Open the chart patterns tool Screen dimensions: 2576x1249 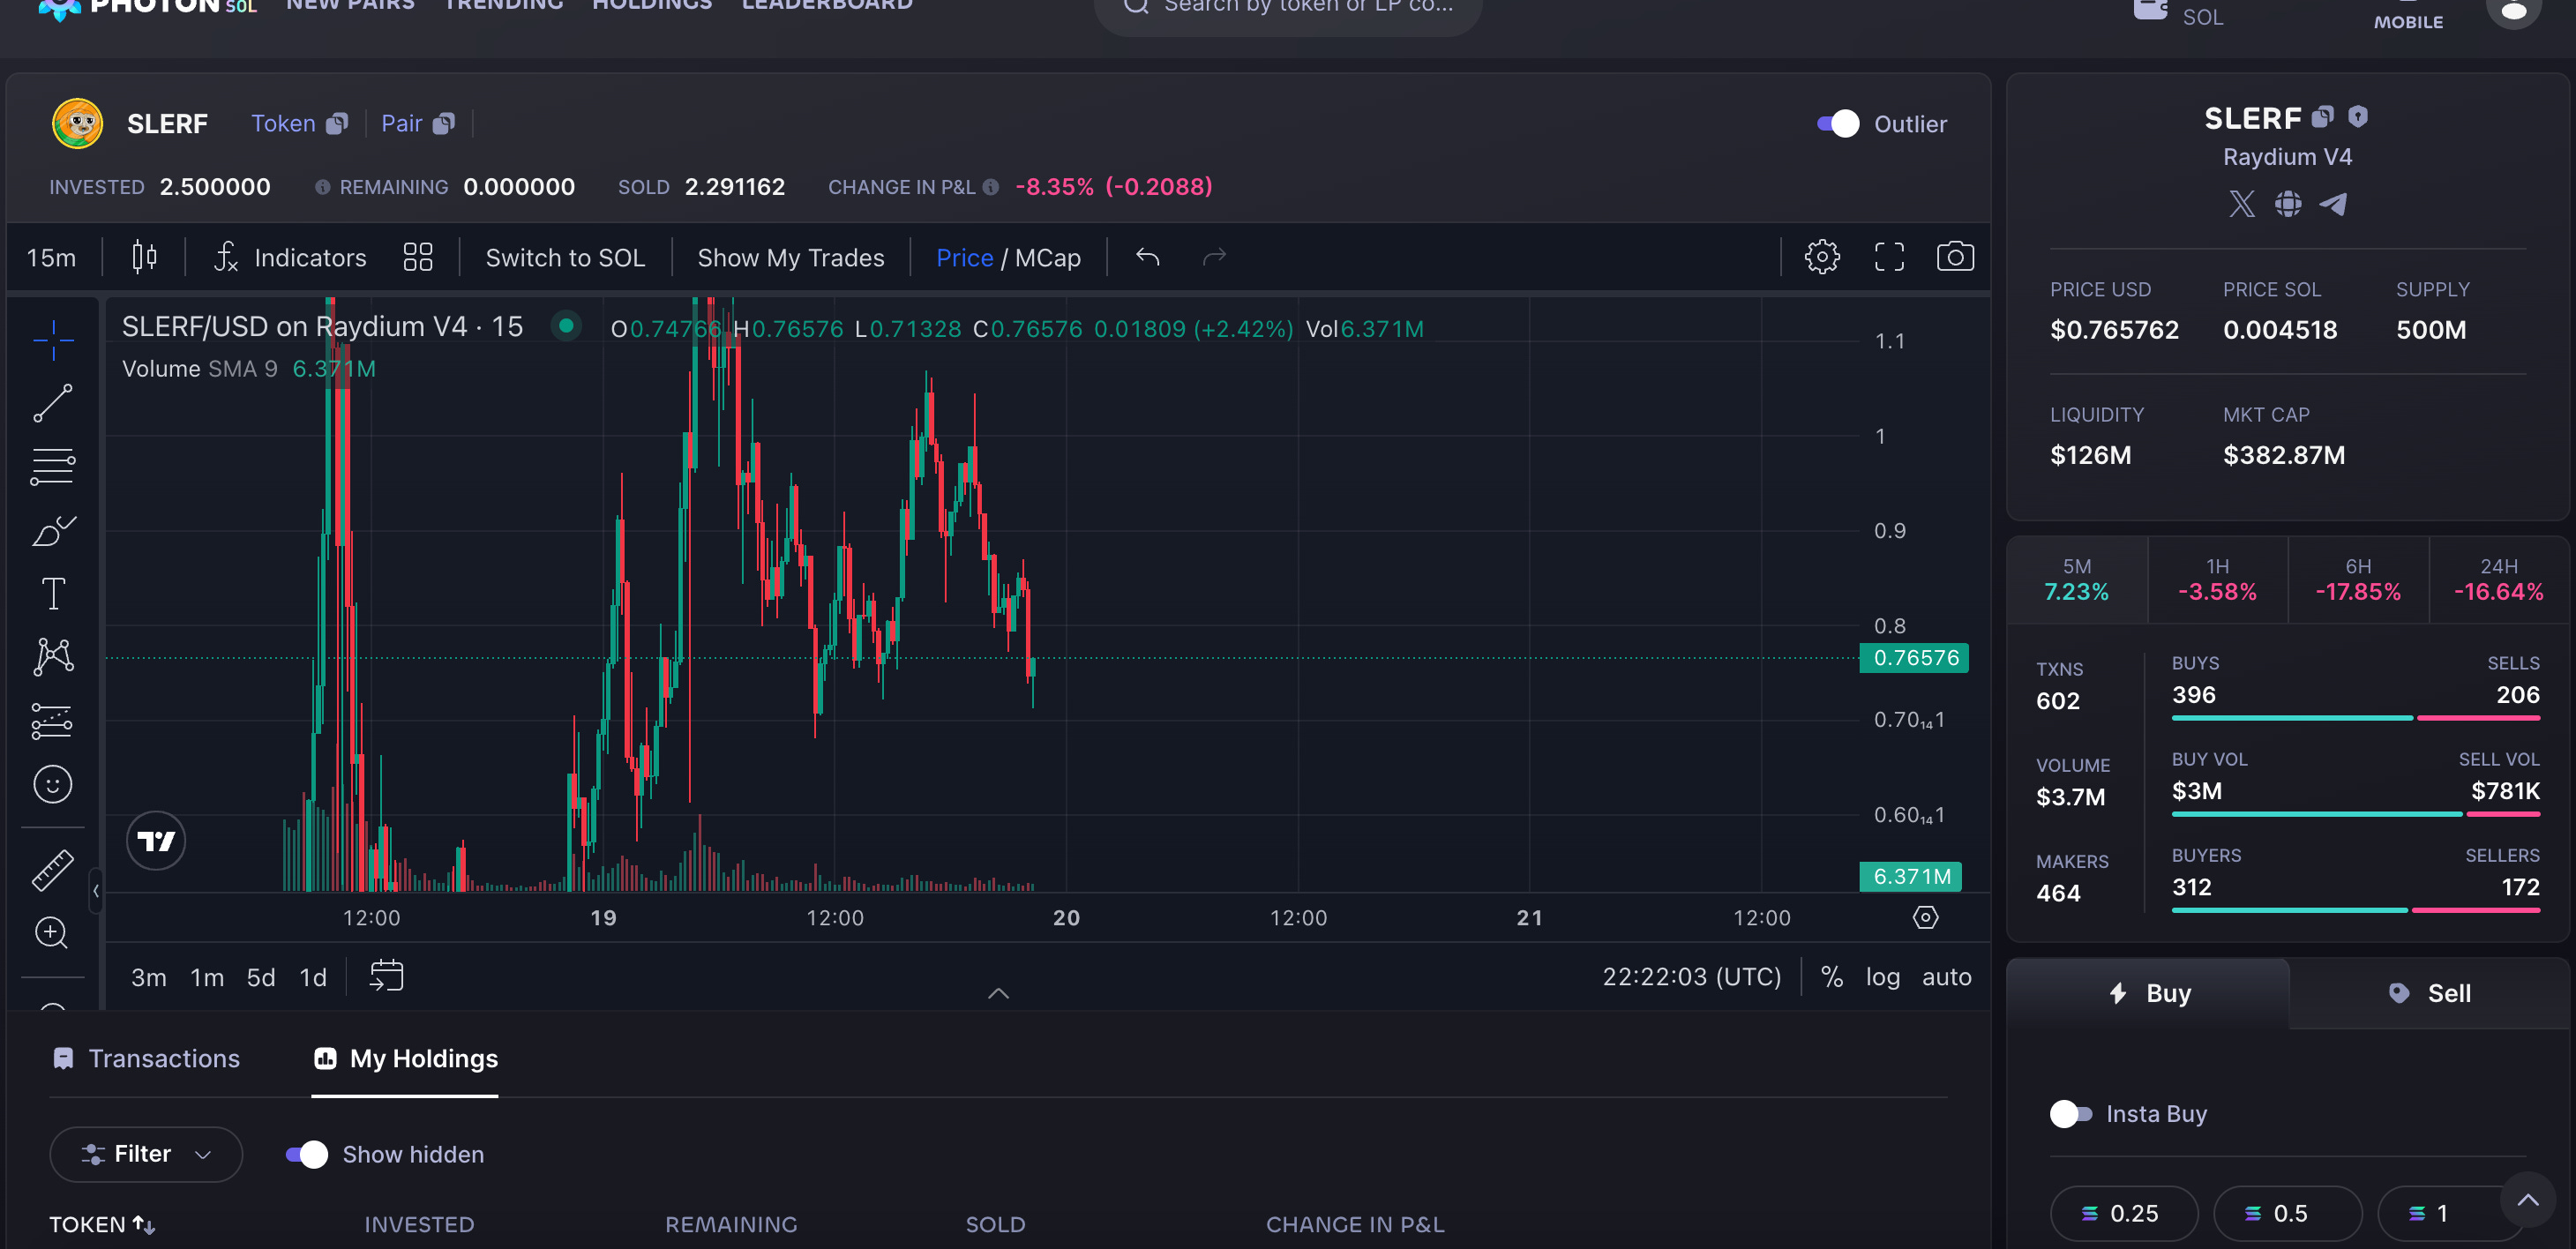point(53,656)
